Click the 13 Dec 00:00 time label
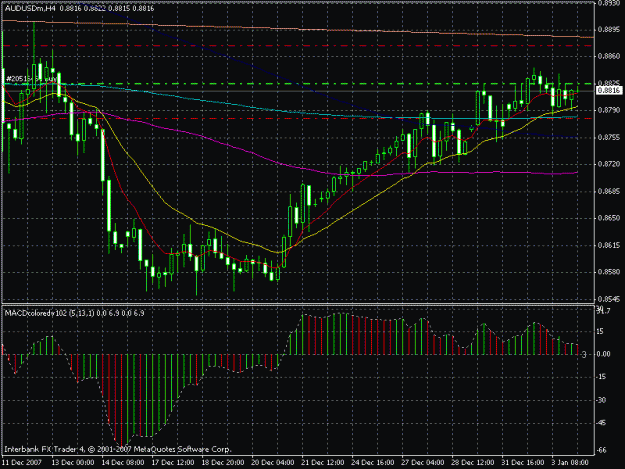This screenshot has width=625, height=469. pyautogui.click(x=73, y=462)
